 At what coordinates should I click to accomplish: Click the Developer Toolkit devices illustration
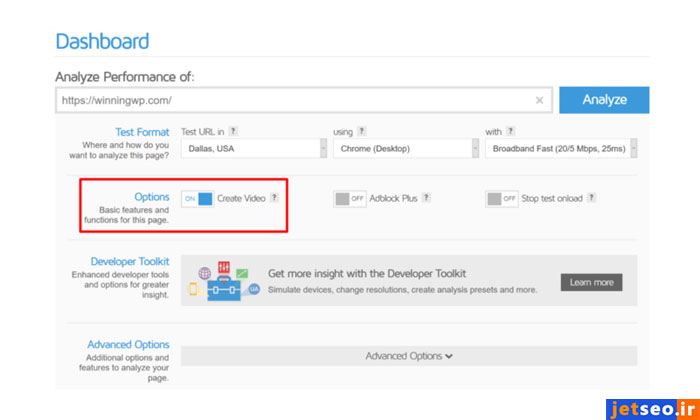[226, 281]
